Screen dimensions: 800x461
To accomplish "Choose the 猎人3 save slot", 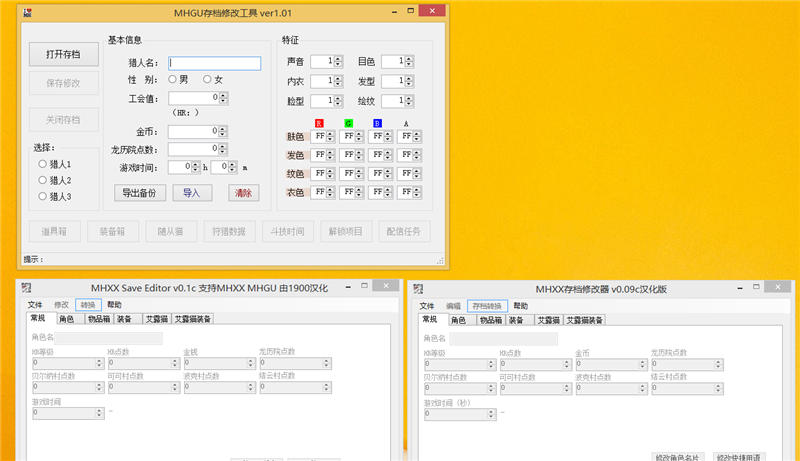I will pos(42,196).
